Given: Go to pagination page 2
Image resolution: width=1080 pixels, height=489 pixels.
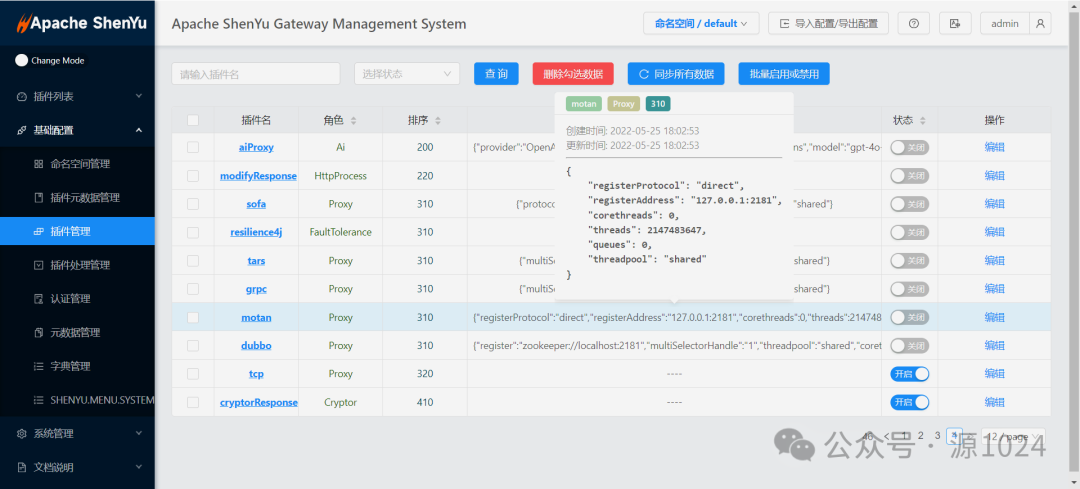Looking at the screenshot, I should [x=920, y=435].
